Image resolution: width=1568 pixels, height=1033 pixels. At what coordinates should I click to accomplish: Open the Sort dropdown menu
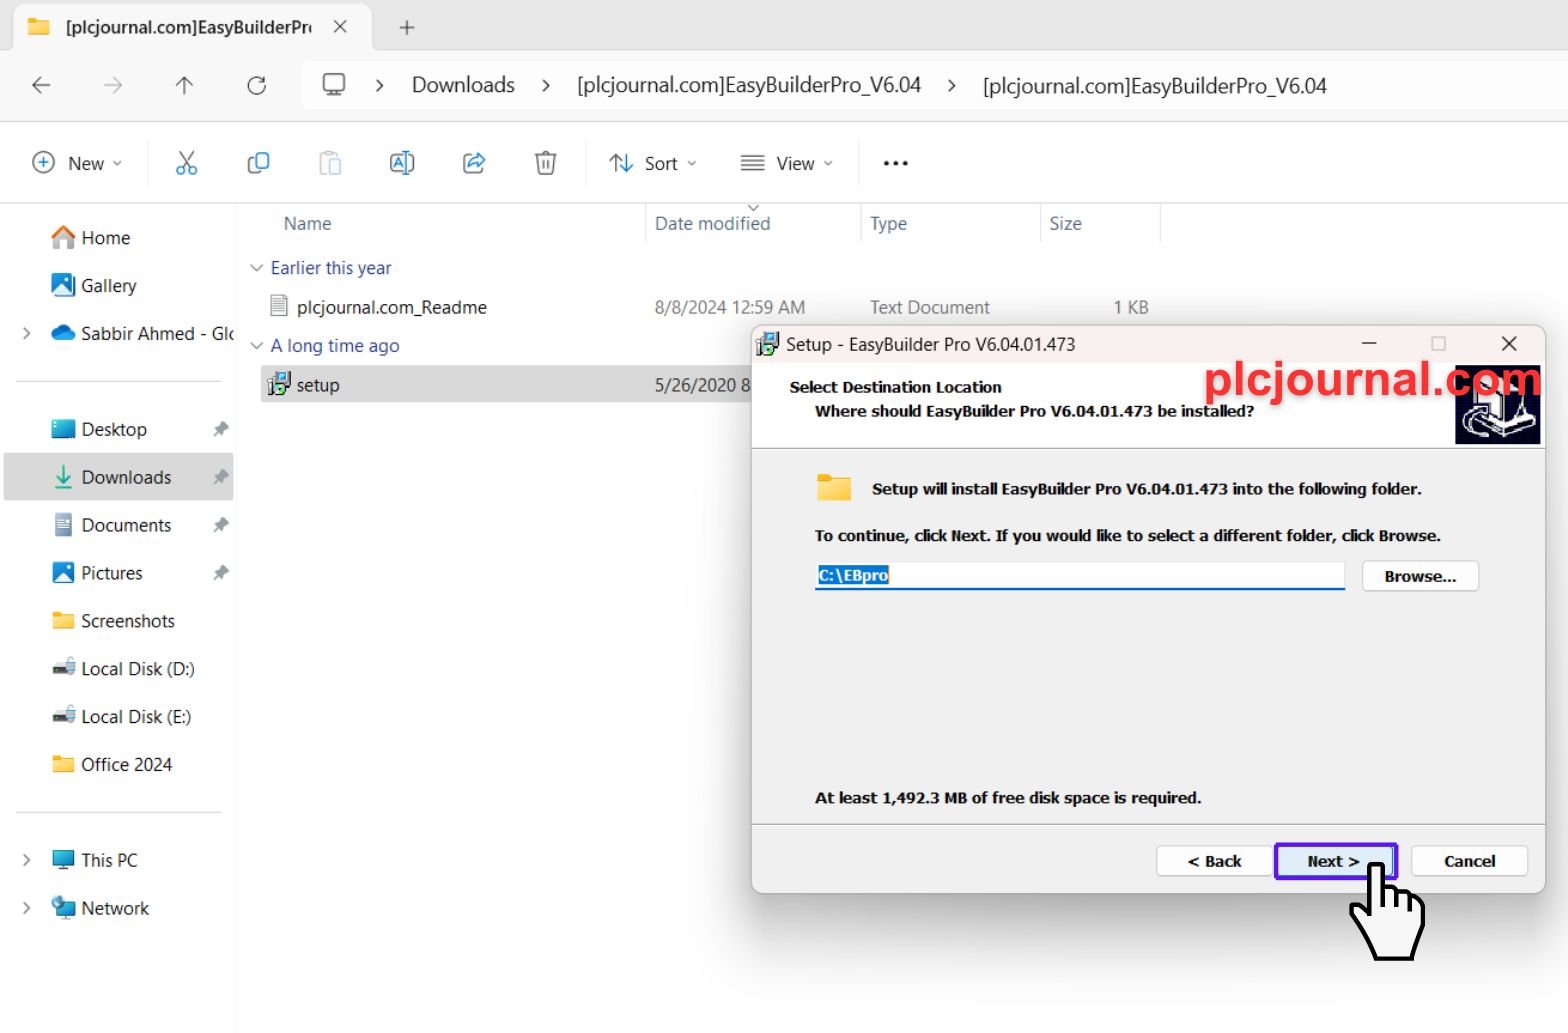pos(653,163)
